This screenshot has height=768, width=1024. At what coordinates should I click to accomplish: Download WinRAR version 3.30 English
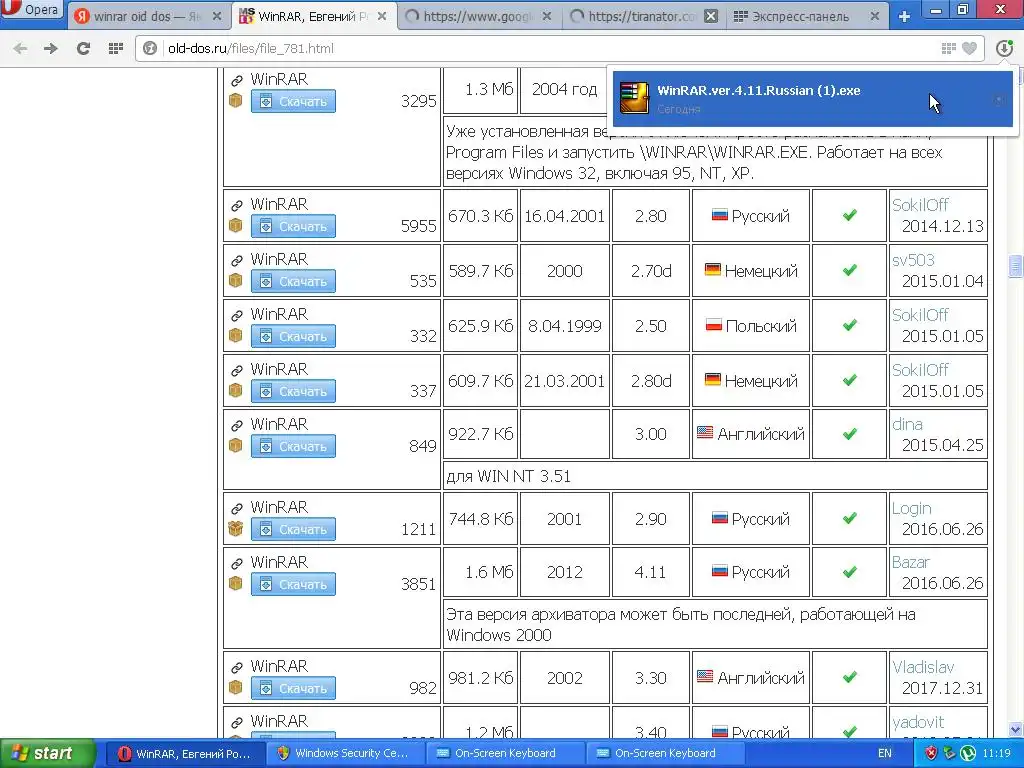(293, 688)
